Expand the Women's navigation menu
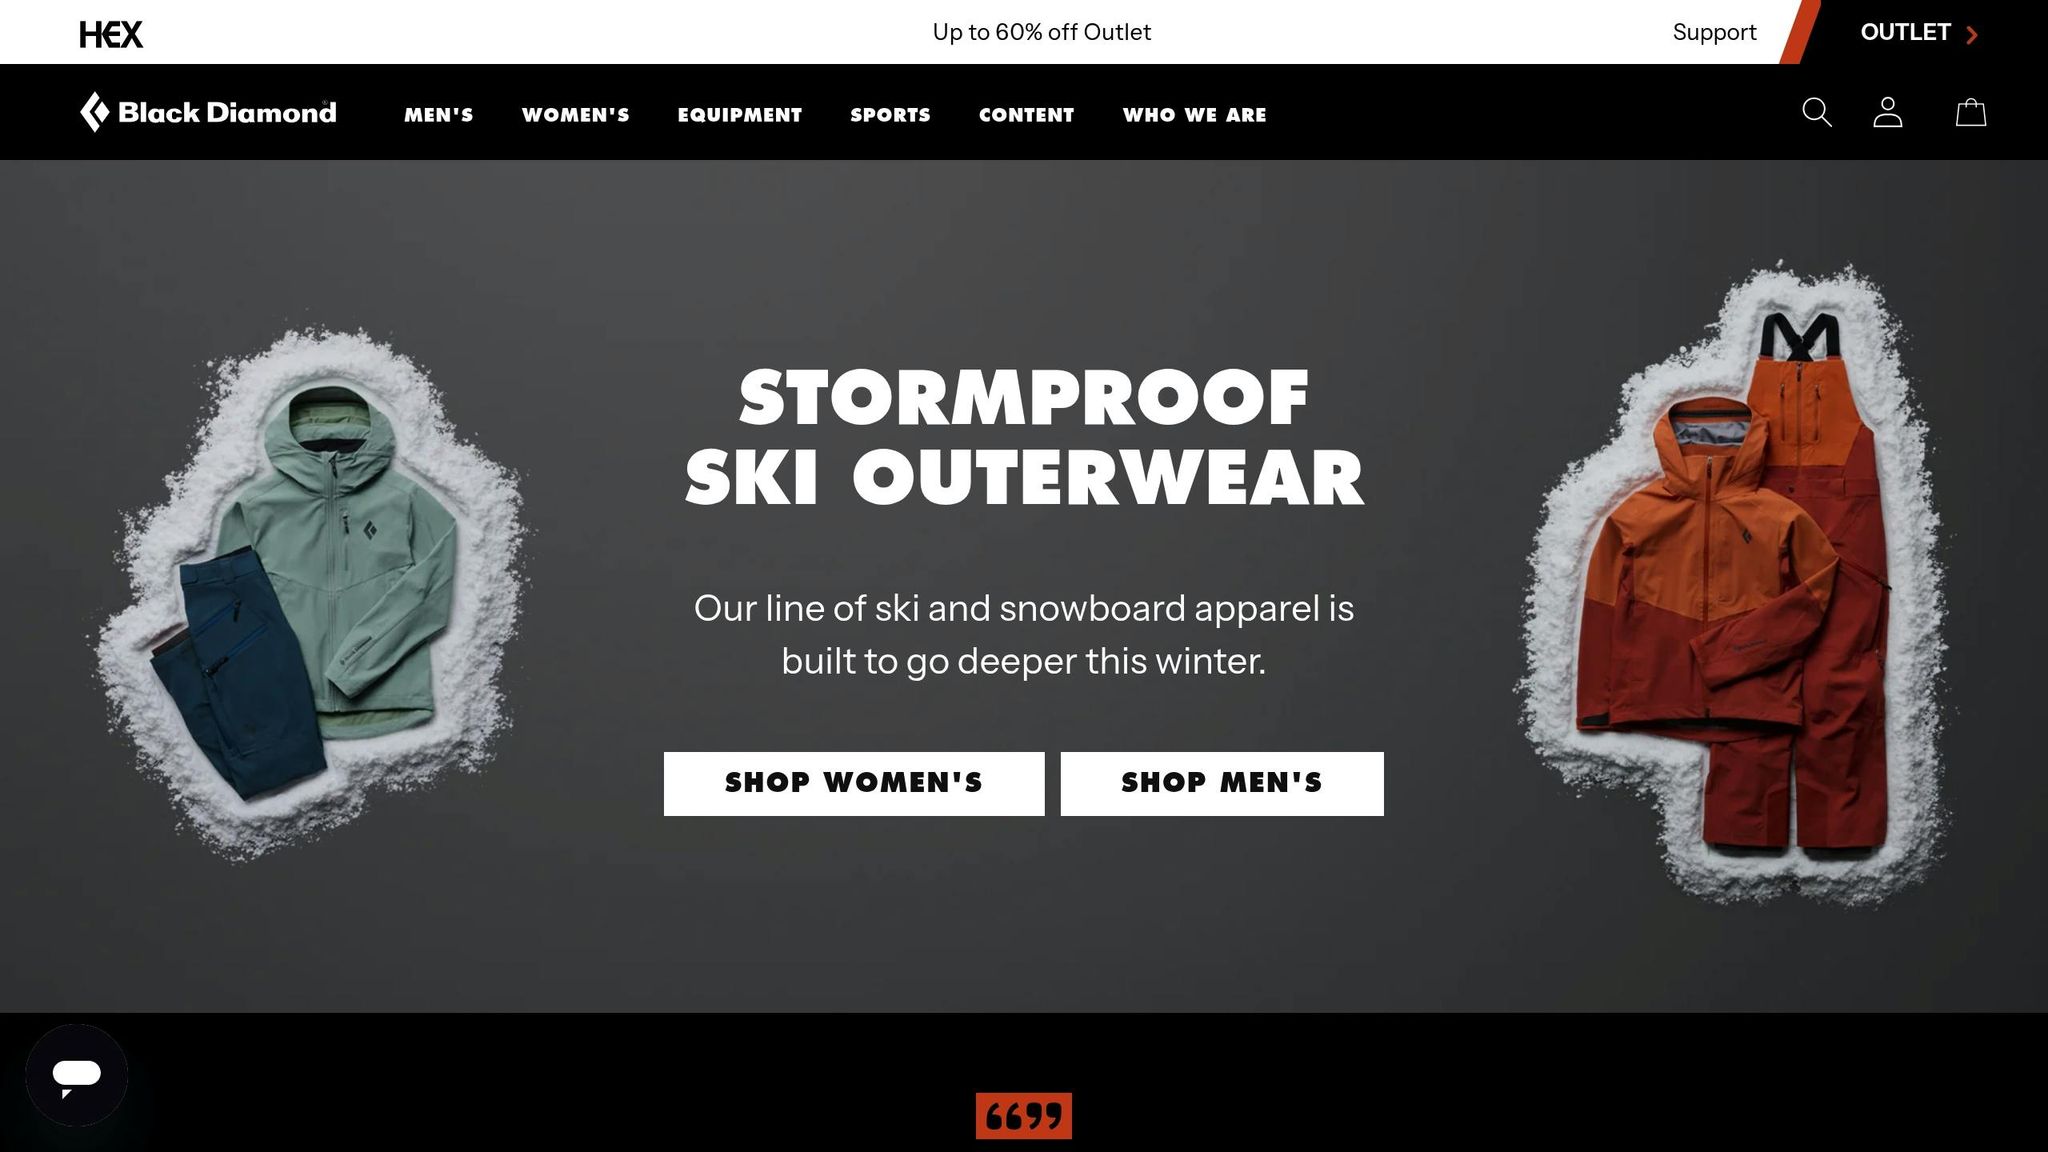This screenshot has height=1152, width=2048. tap(575, 115)
